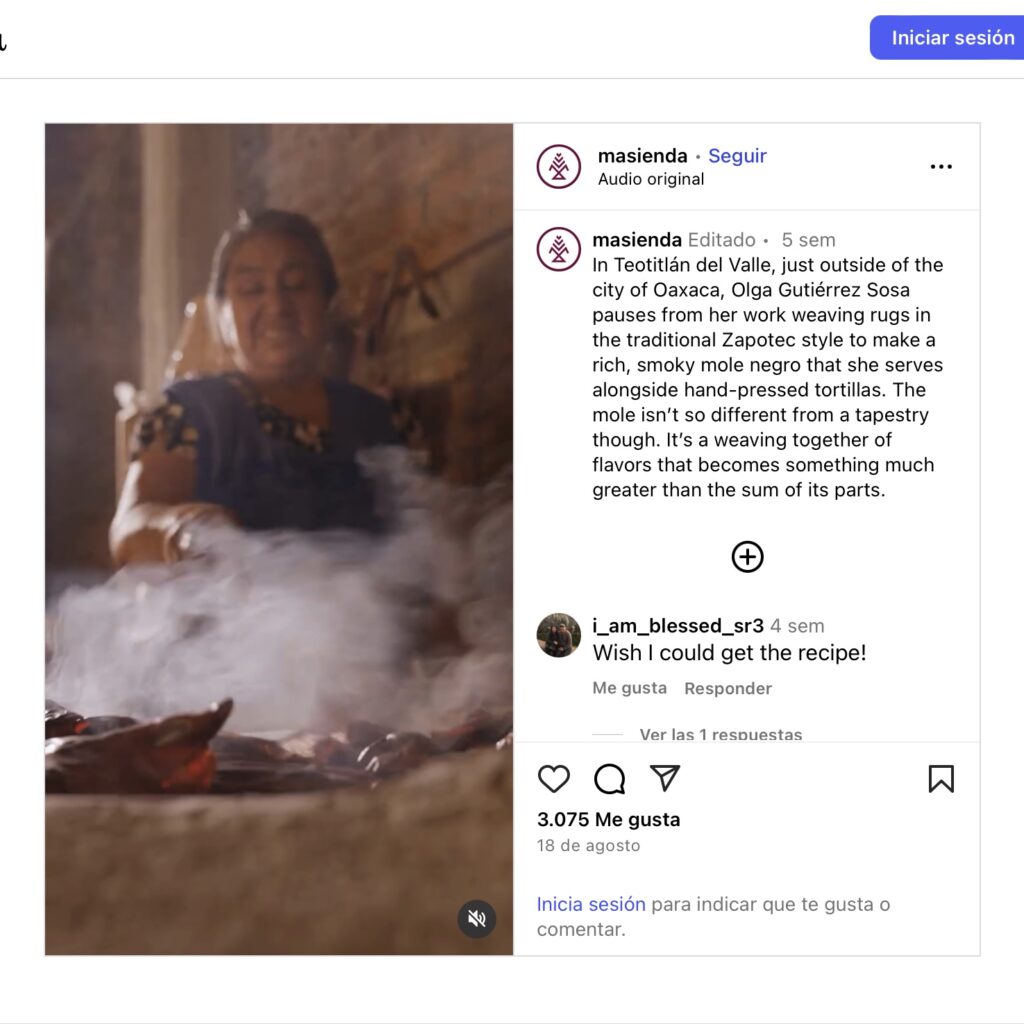
Task: Click the masienda avatar beside the caption
Action: point(559,250)
